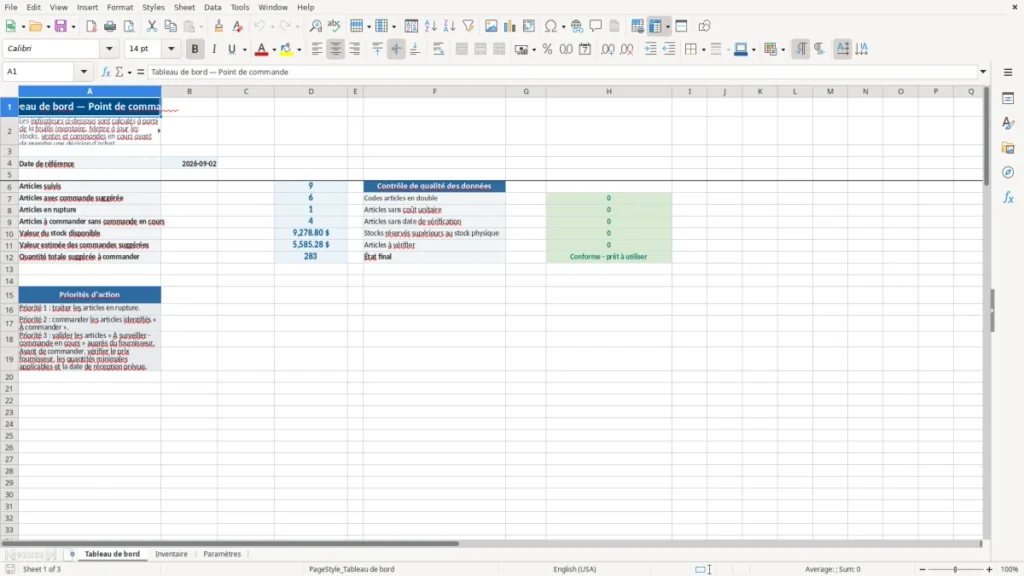Image resolution: width=1024 pixels, height=576 pixels.
Task: Expand the Conditional Formatting dropdown arrow
Action: pos(783,50)
